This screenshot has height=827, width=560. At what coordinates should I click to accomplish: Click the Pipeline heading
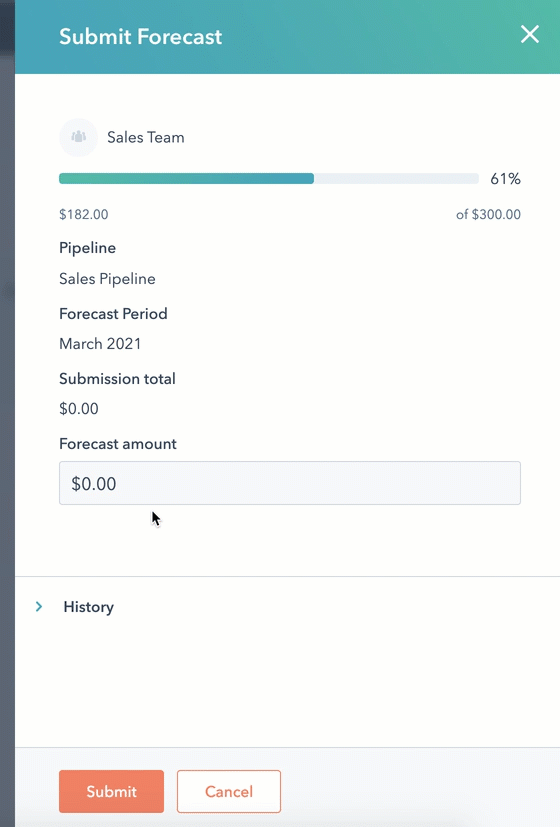[88, 248]
